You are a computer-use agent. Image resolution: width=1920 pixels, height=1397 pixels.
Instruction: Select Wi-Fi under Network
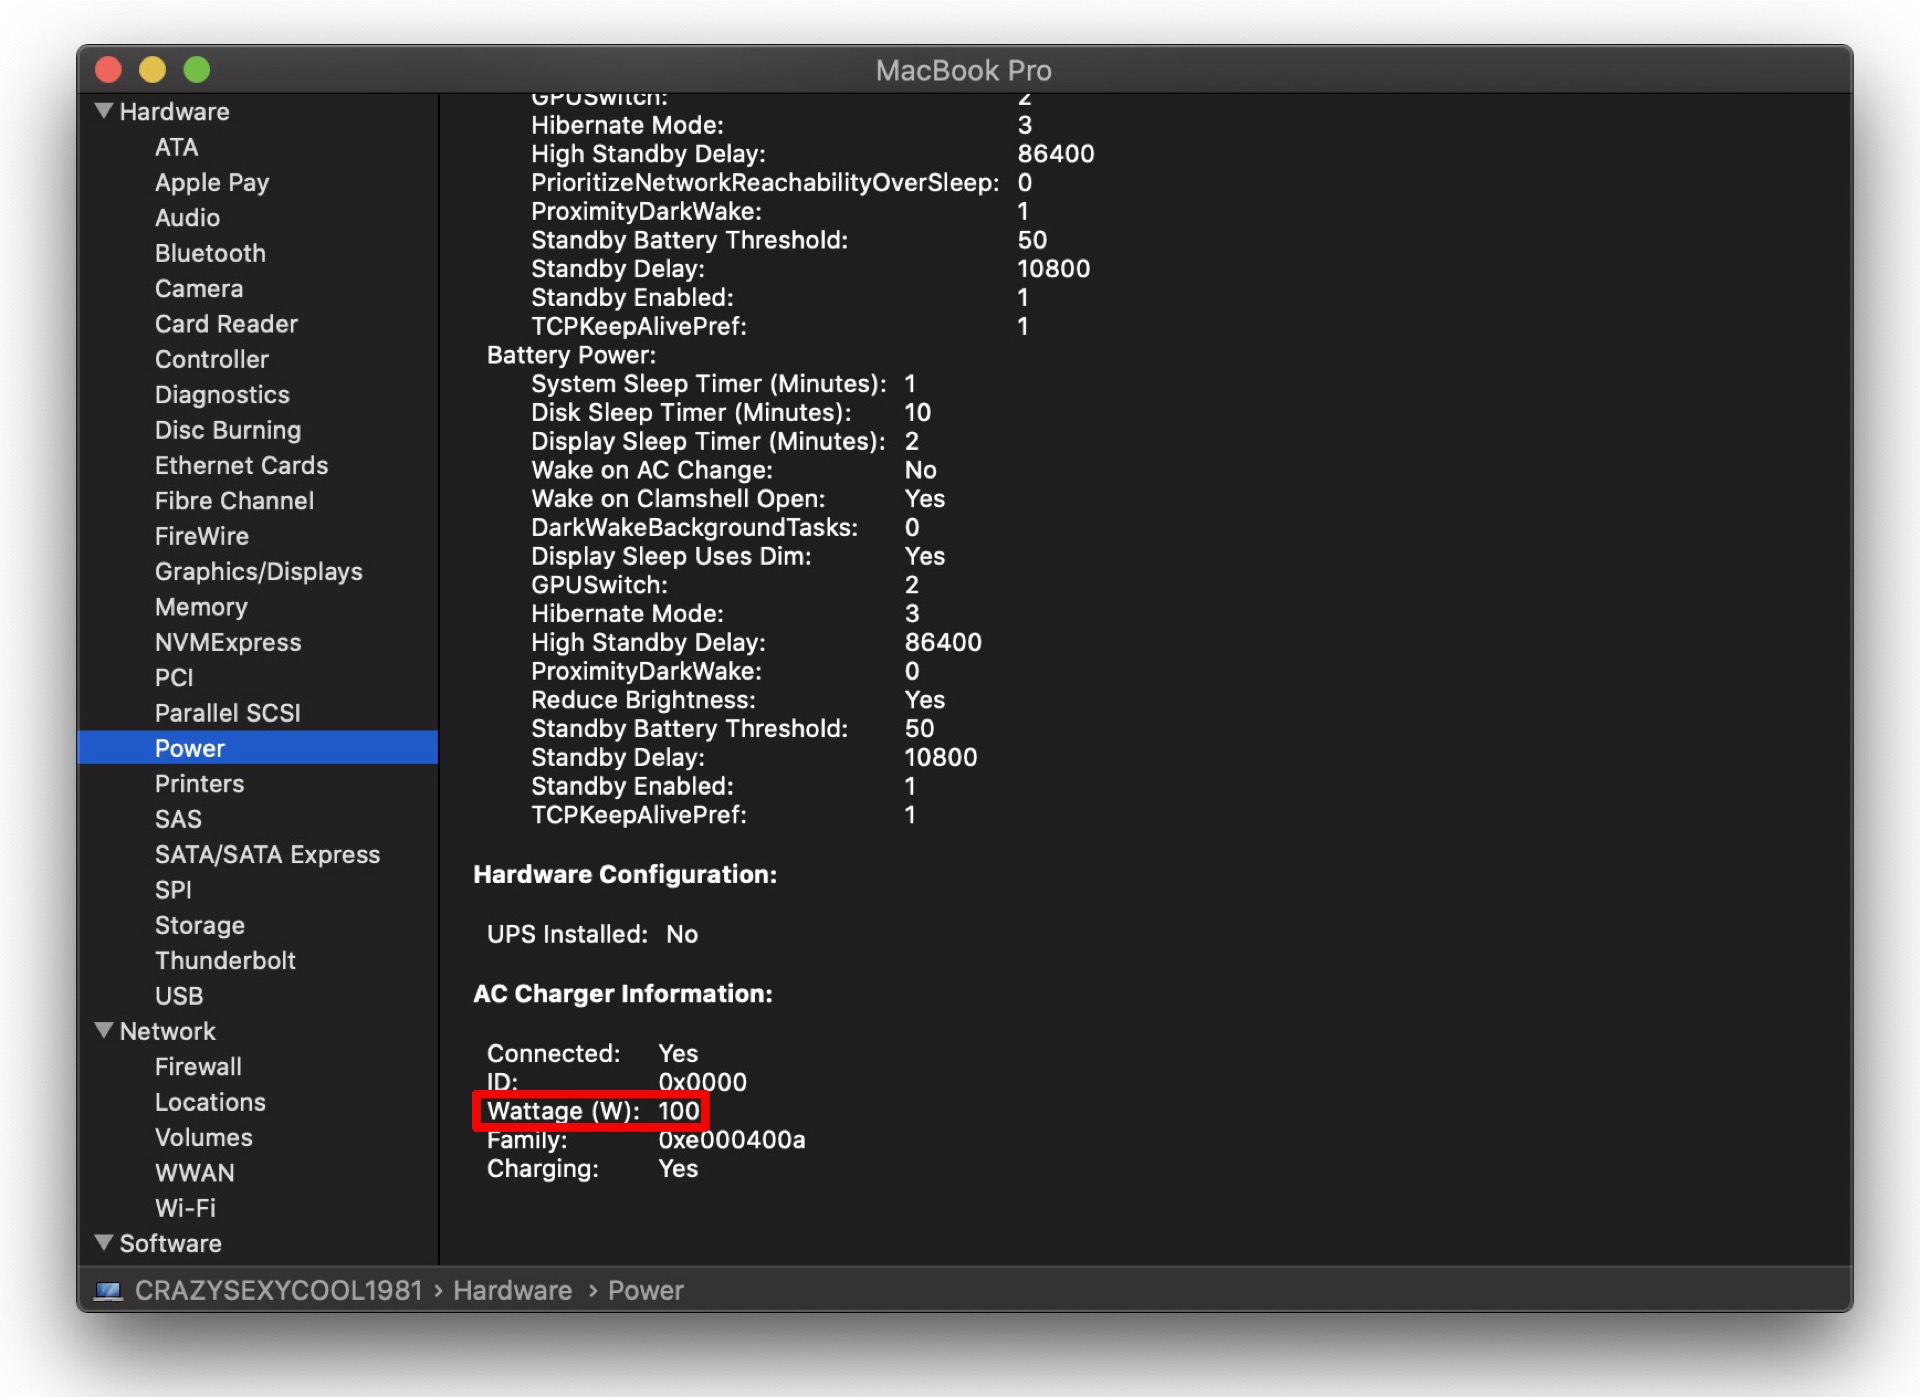[185, 1208]
